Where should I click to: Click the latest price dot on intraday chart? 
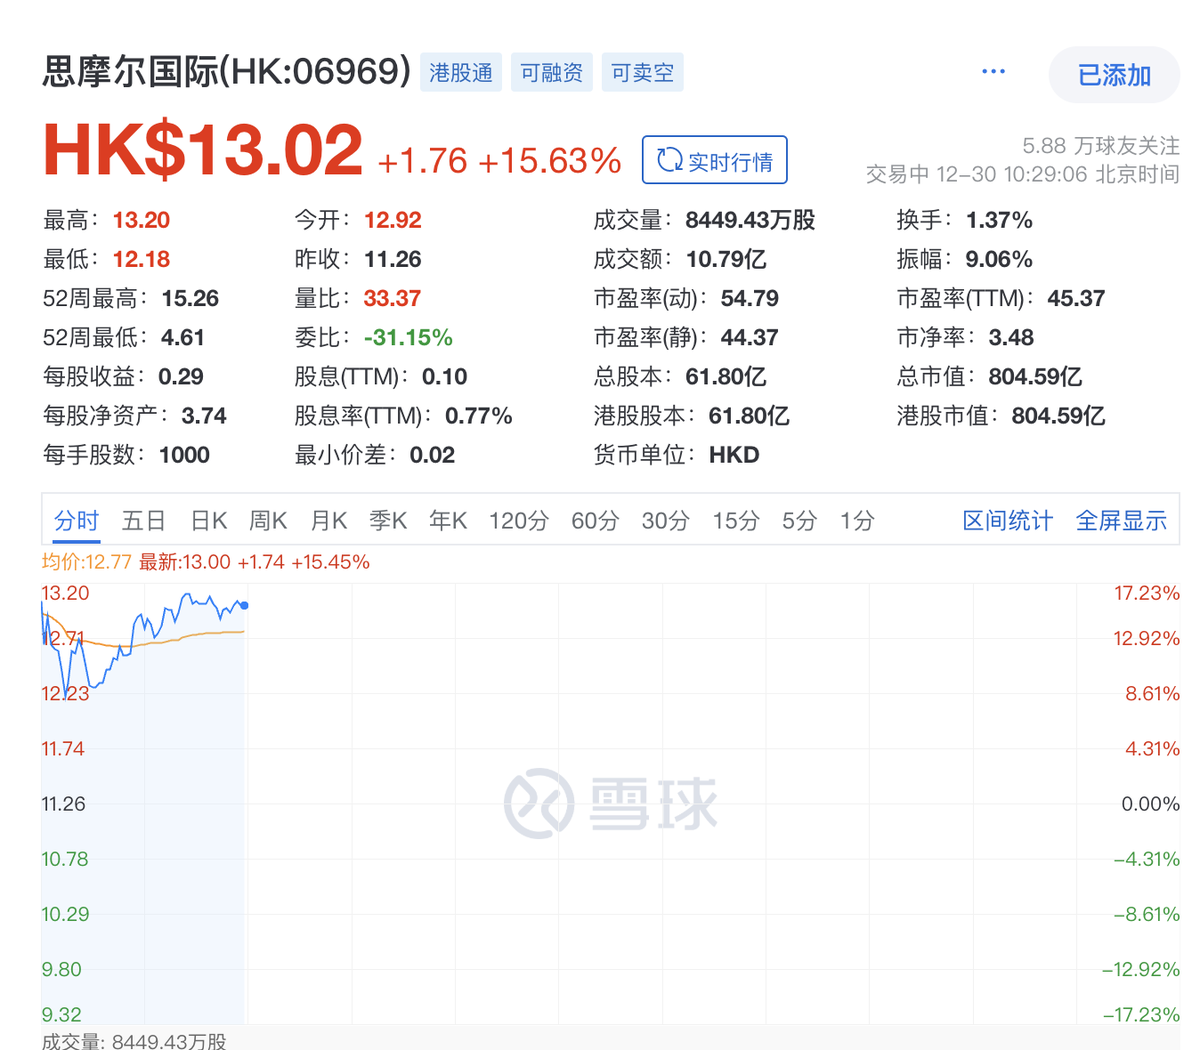pos(245,605)
